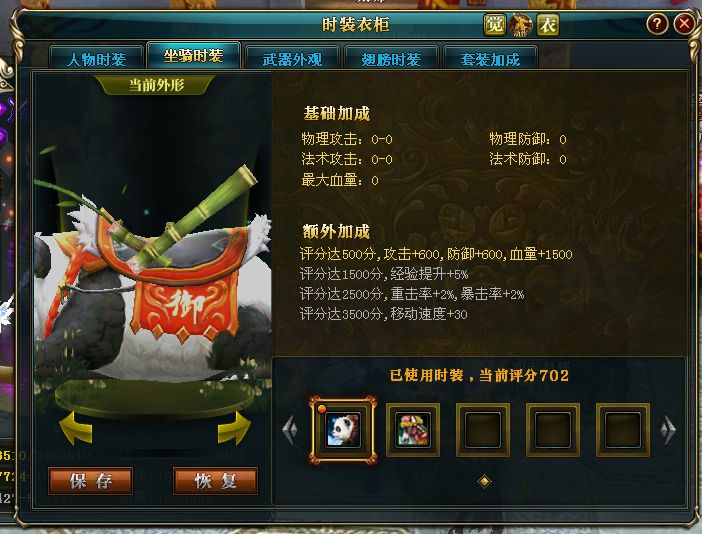The image size is (702, 534).
Task: Rotate mount preview with left yellow arrow
Action: pos(76,428)
